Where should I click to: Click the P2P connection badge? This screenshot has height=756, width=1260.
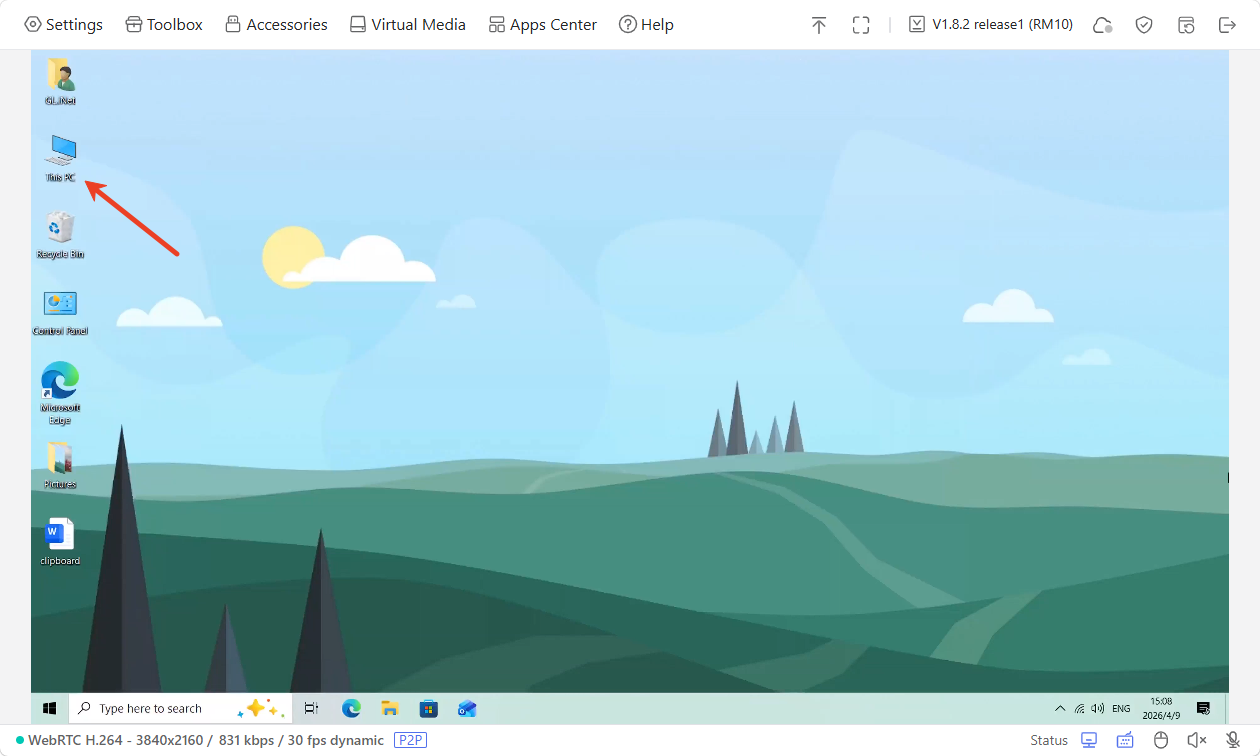pyautogui.click(x=410, y=740)
